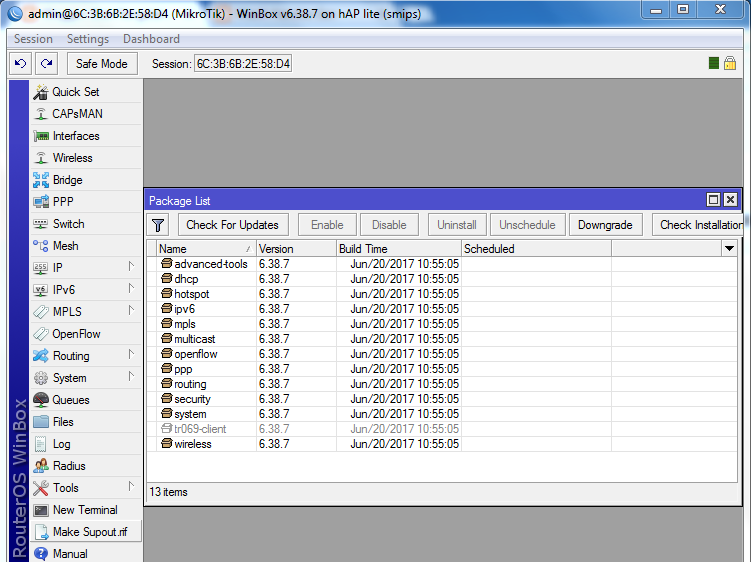The width and height of the screenshot is (751, 562).
Task: Open the Log window
Action: 86,444
